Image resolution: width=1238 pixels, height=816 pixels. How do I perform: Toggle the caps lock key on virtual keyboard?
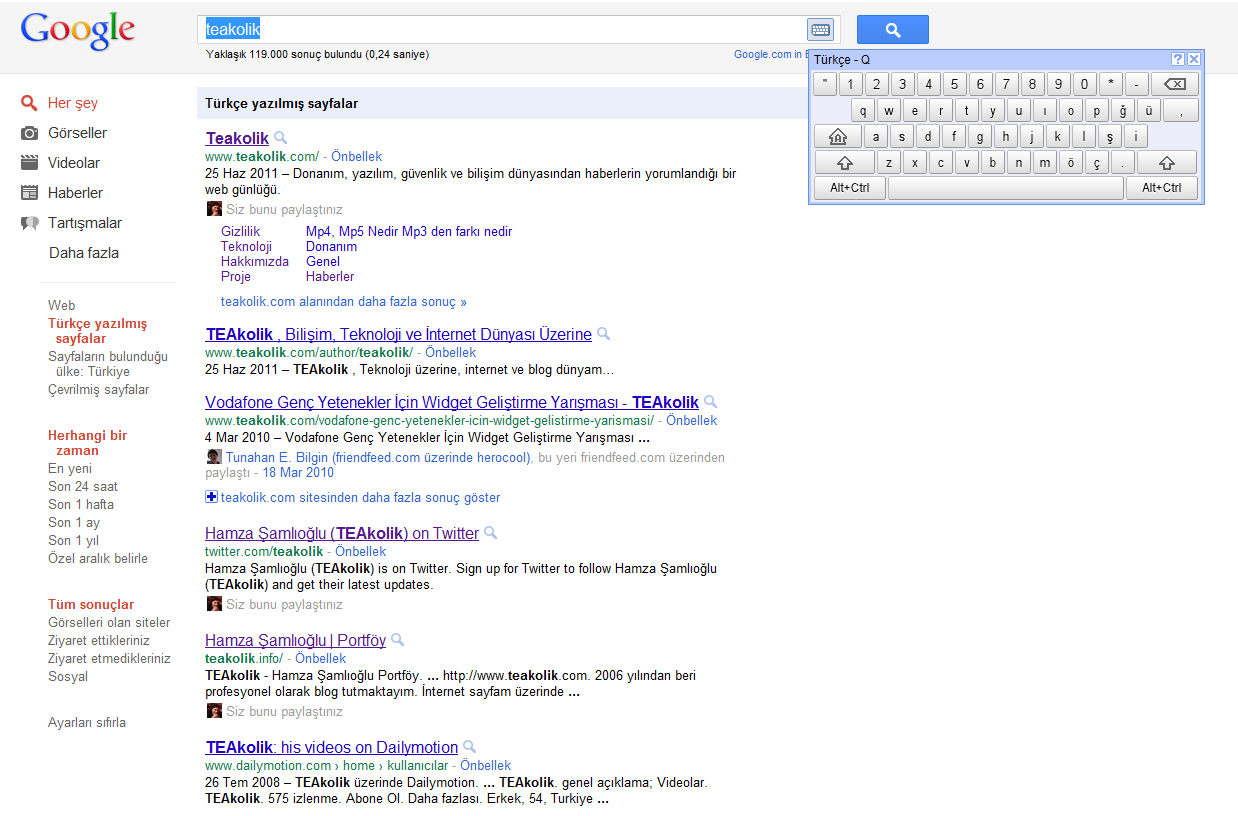coord(838,136)
